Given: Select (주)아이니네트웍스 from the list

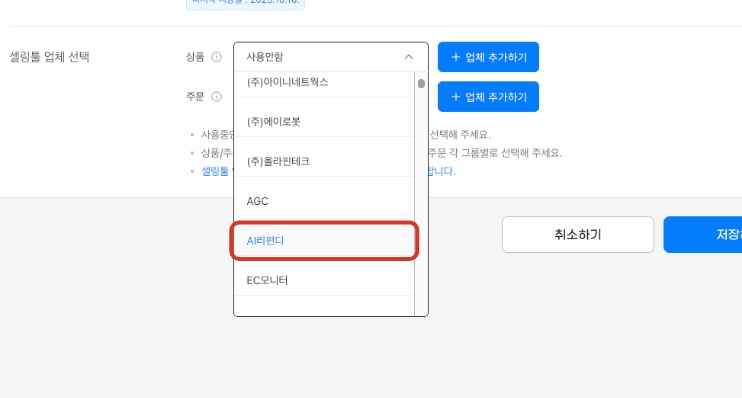Looking at the screenshot, I should click(x=324, y=82).
